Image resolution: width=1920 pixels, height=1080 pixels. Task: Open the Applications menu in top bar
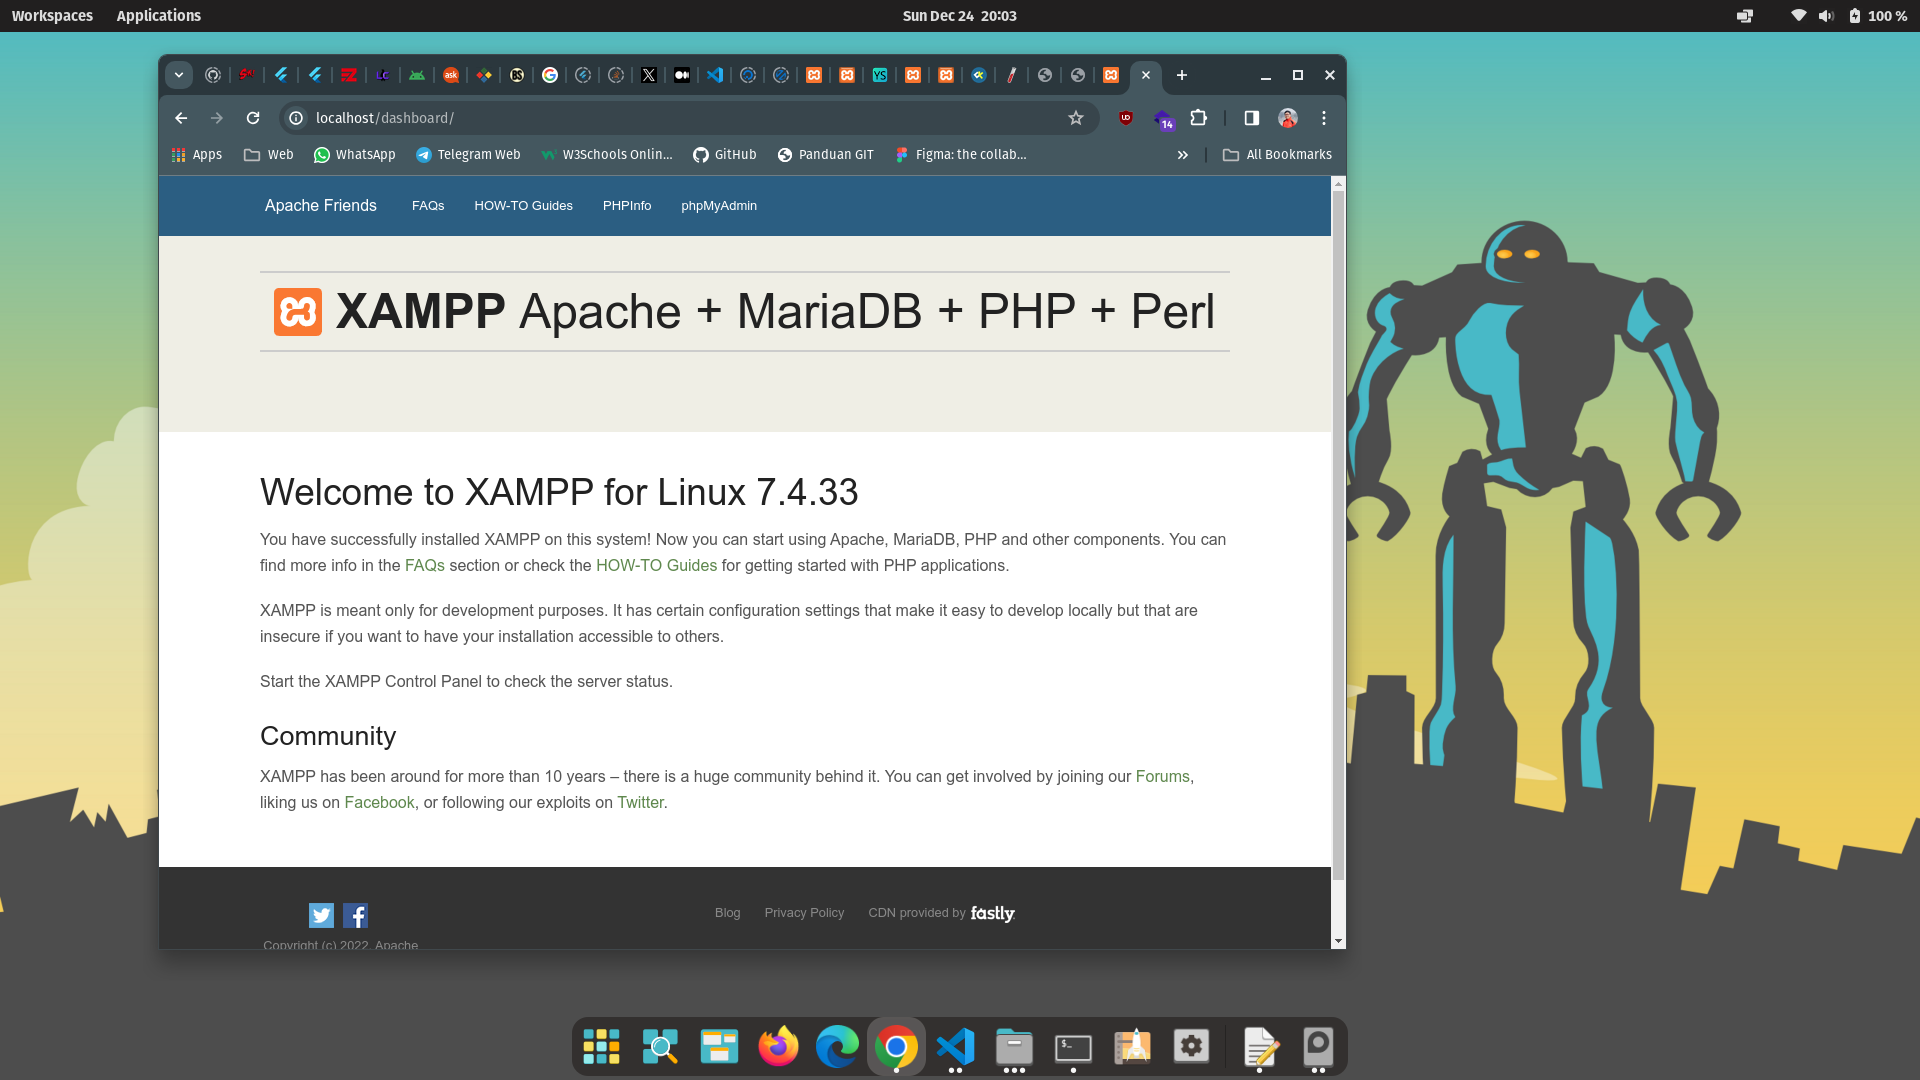coord(158,16)
